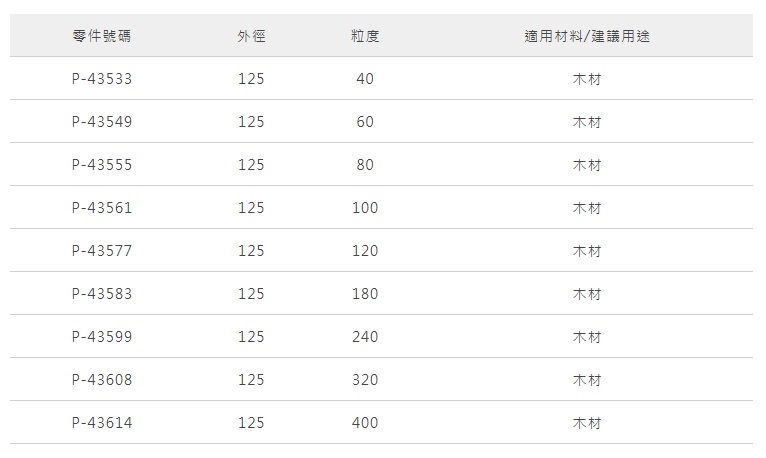Click part number P-43583

[102, 294]
